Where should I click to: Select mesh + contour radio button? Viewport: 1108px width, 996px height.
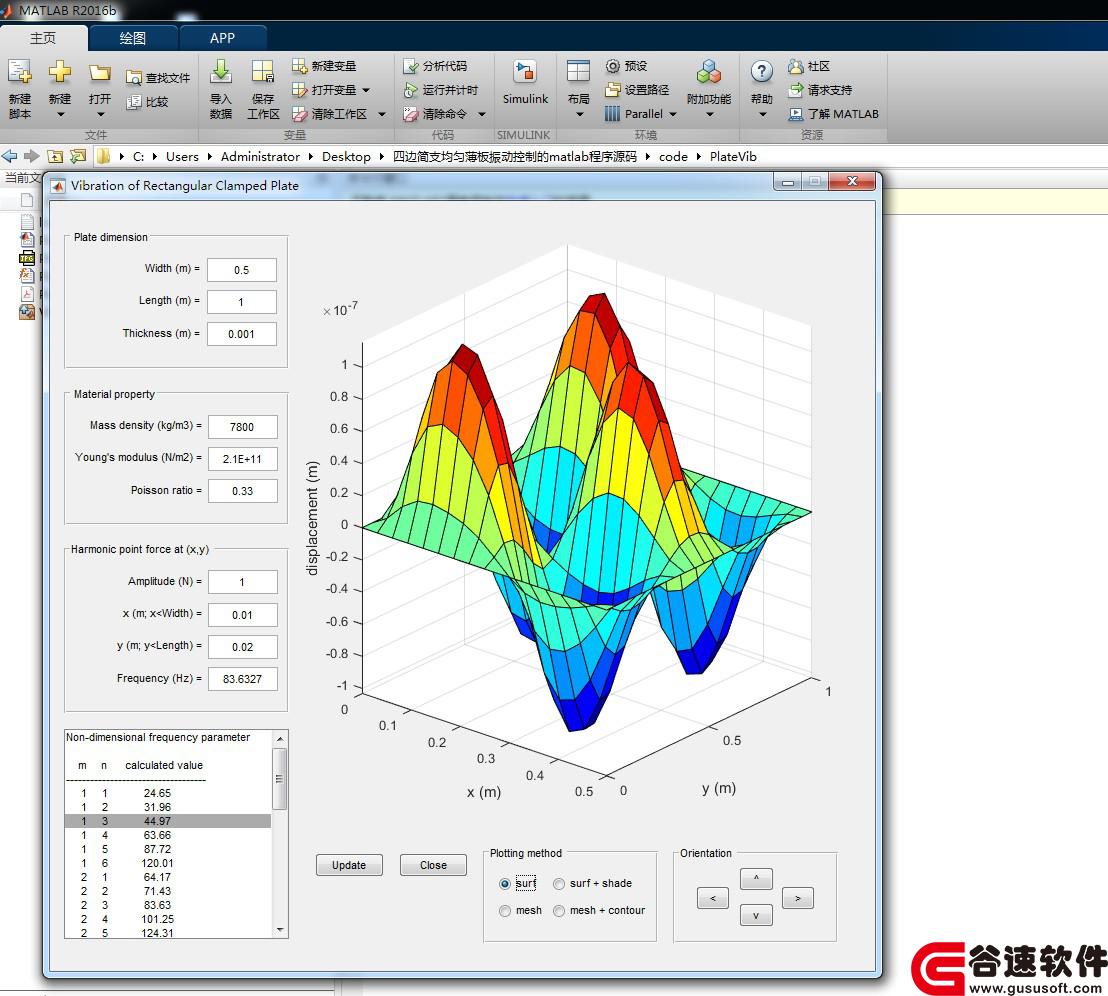[x=559, y=911]
